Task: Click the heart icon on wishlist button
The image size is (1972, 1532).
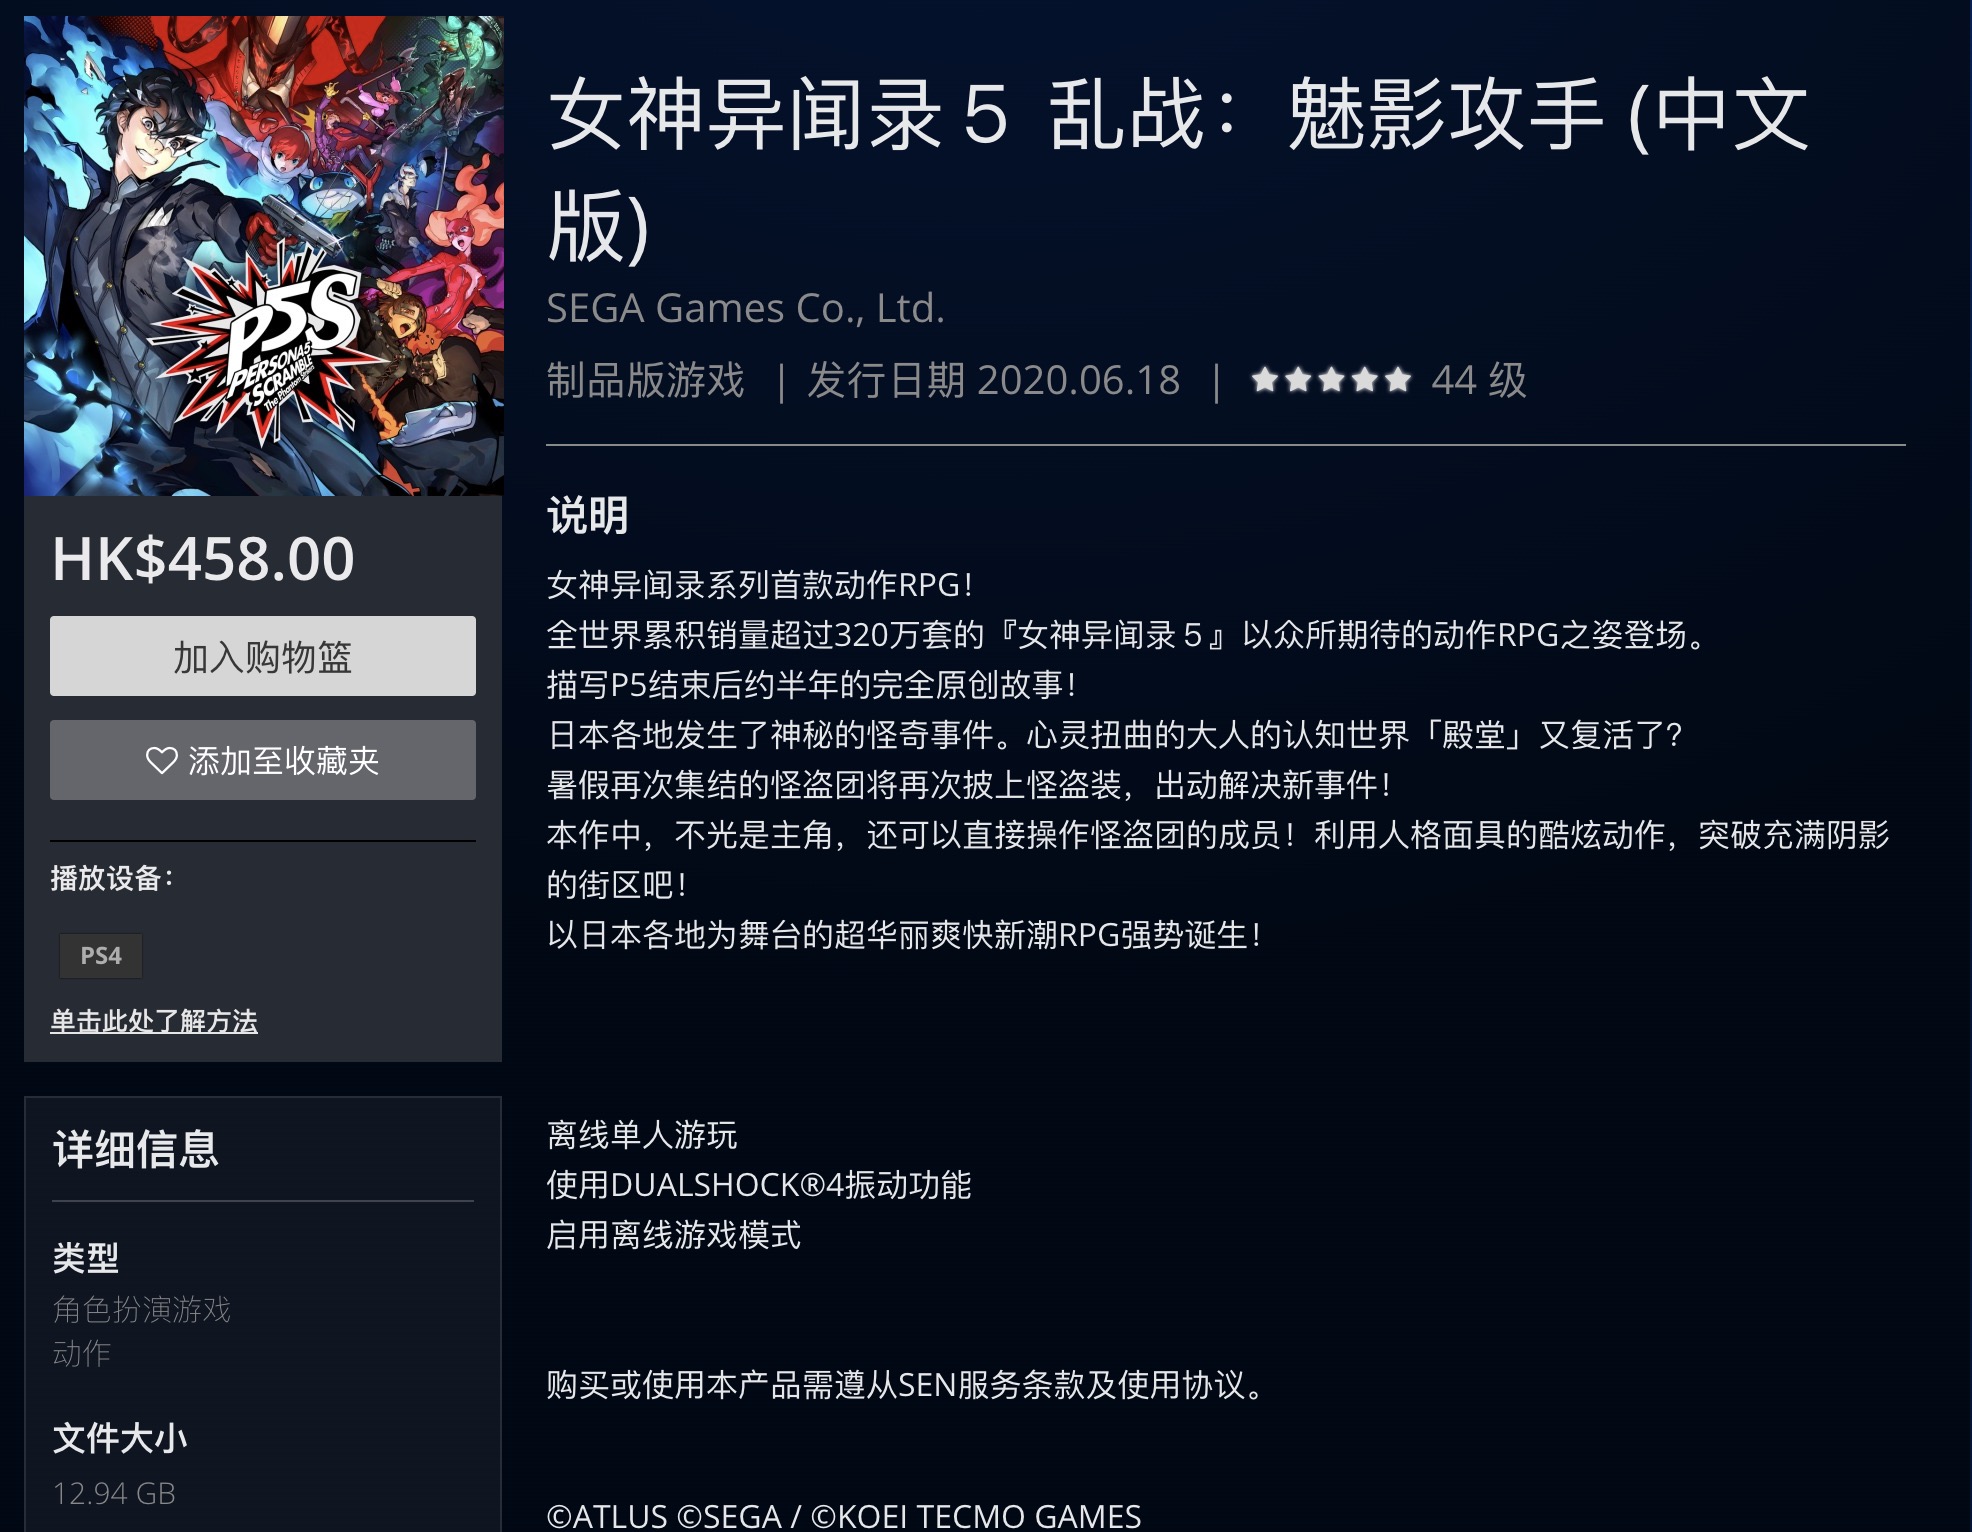Action: pos(161,761)
